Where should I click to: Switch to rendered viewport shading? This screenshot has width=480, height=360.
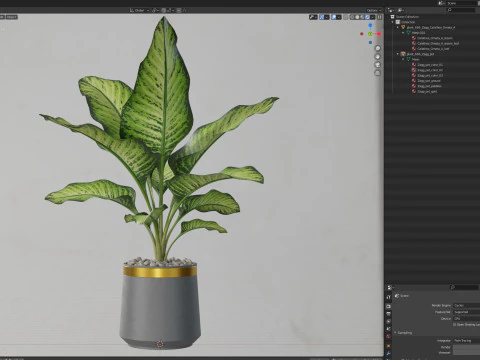(367, 17)
